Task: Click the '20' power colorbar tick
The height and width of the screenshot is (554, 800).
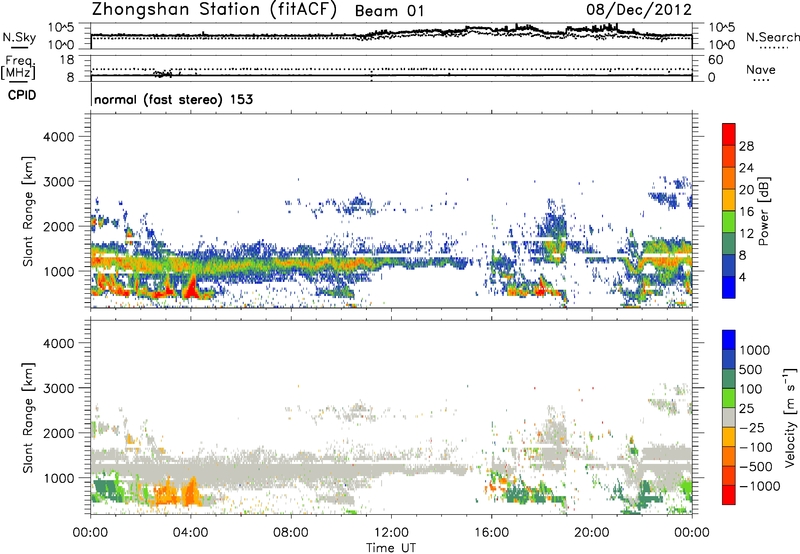Action: 746,190
